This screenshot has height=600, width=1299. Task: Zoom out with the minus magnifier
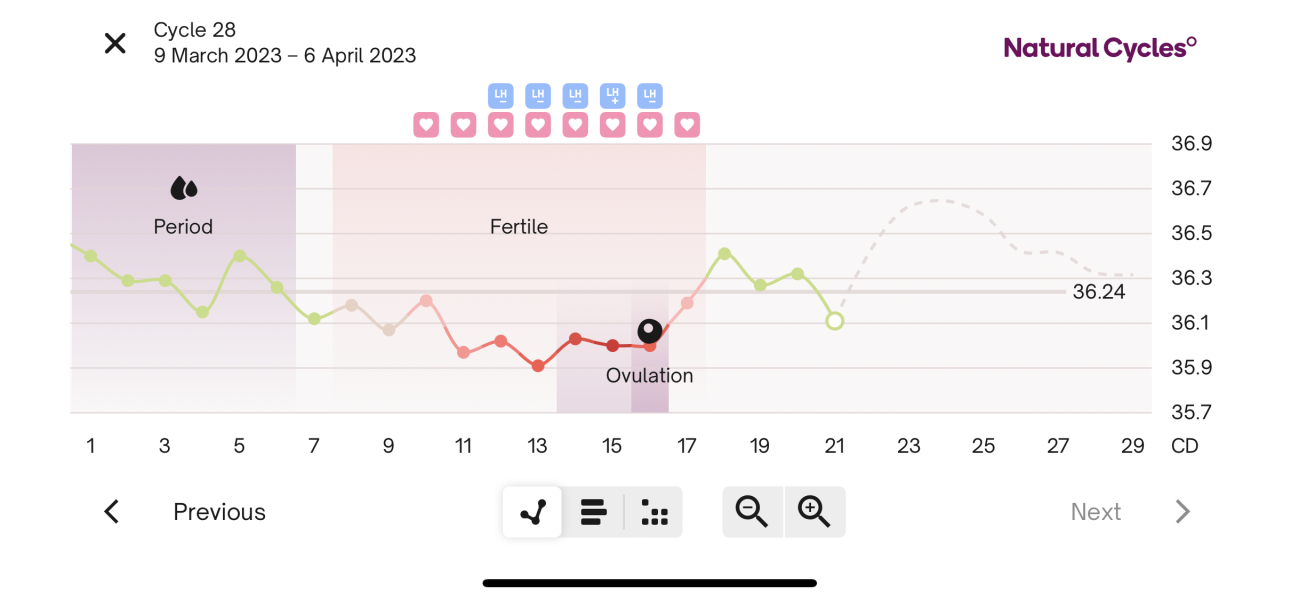pyautogui.click(x=752, y=512)
